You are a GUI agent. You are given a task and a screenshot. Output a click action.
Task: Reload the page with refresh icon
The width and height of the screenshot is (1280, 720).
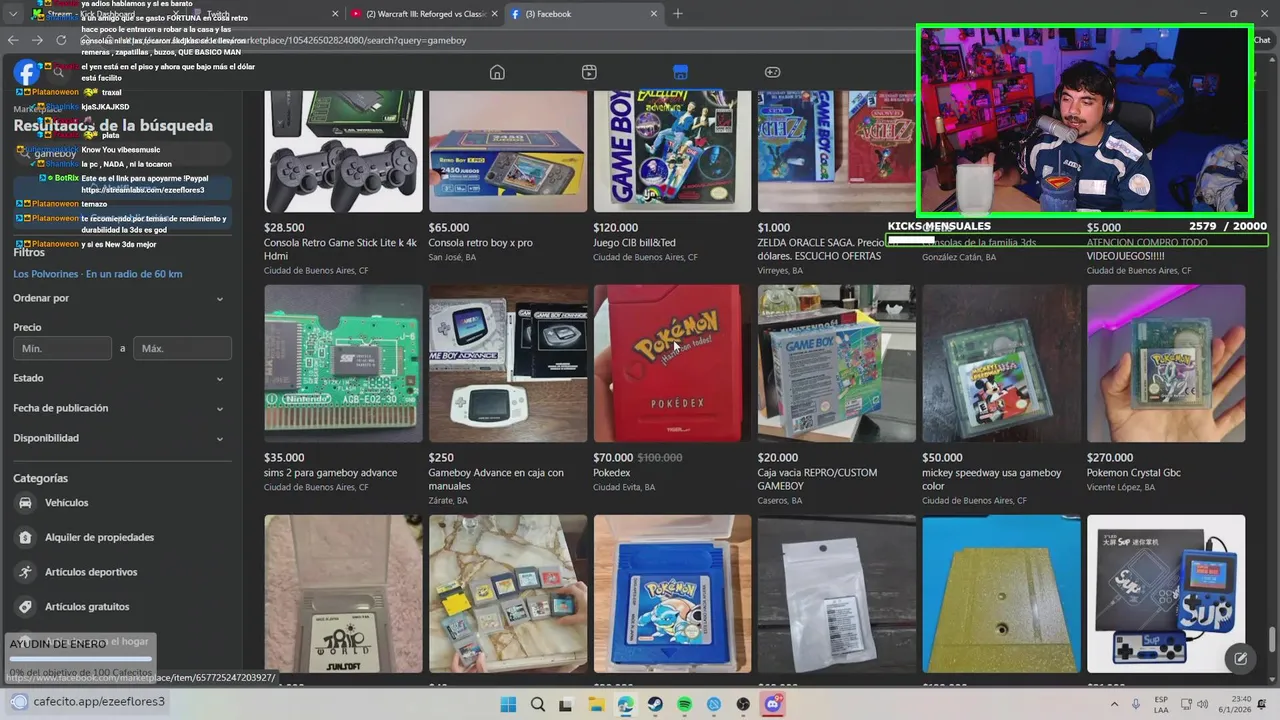tap(61, 40)
